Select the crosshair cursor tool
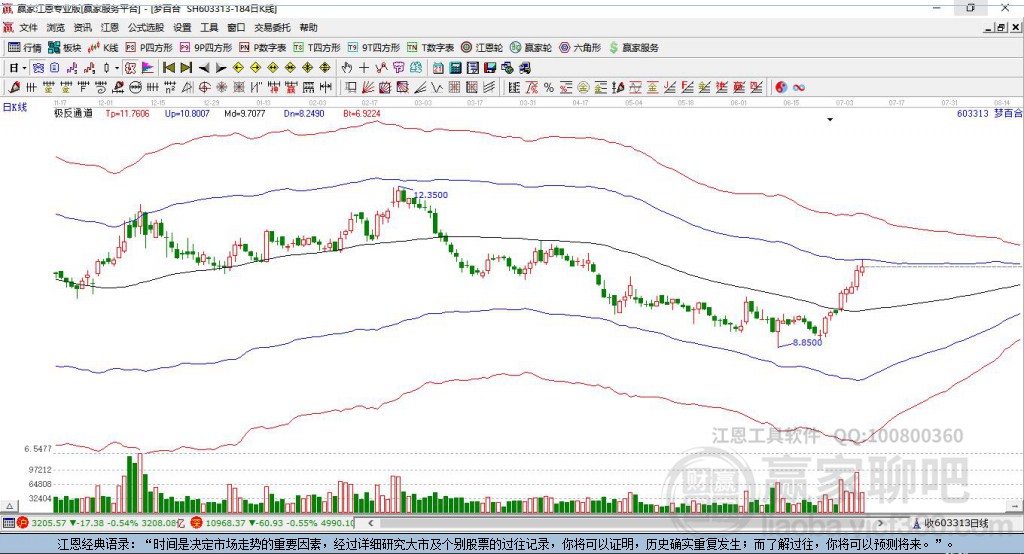Image resolution: width=1024 pixels, height=554 pixels. 364,68
